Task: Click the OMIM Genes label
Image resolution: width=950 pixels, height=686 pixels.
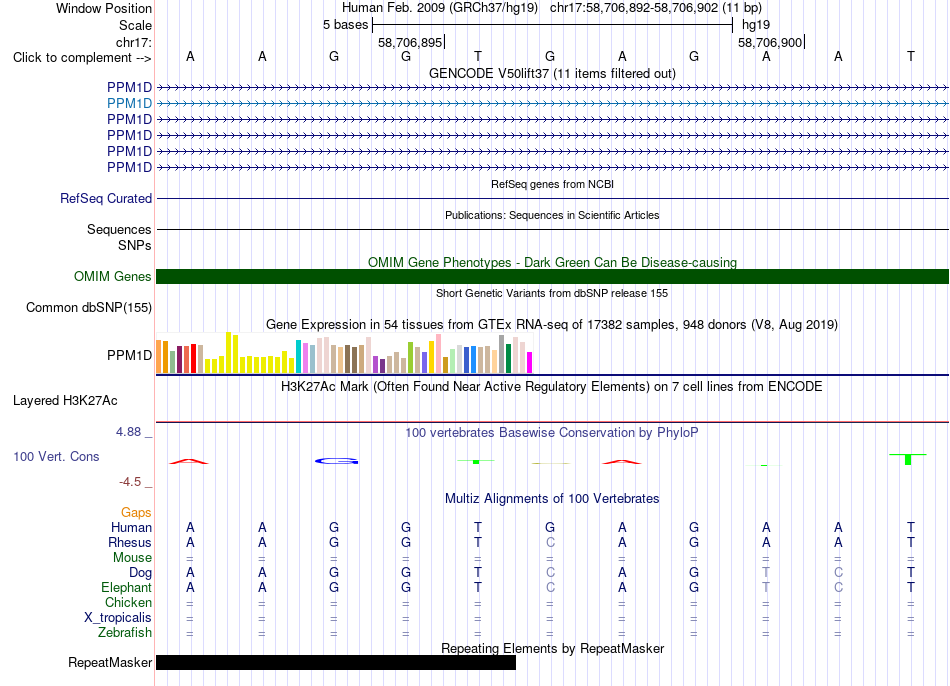Action: coord(113,276)
